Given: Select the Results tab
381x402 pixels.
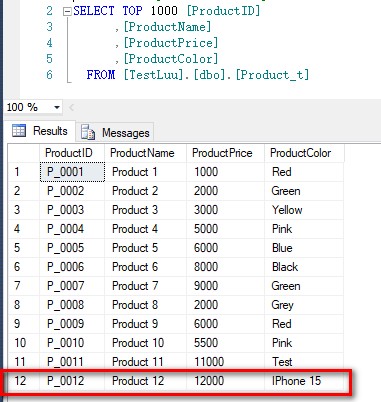Looking at the screenshot, I should (x=40, y=131).
